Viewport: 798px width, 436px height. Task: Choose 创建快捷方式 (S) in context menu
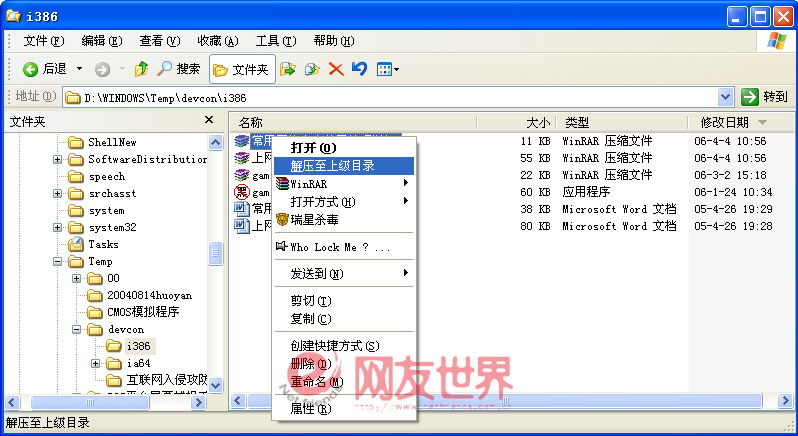344,346
